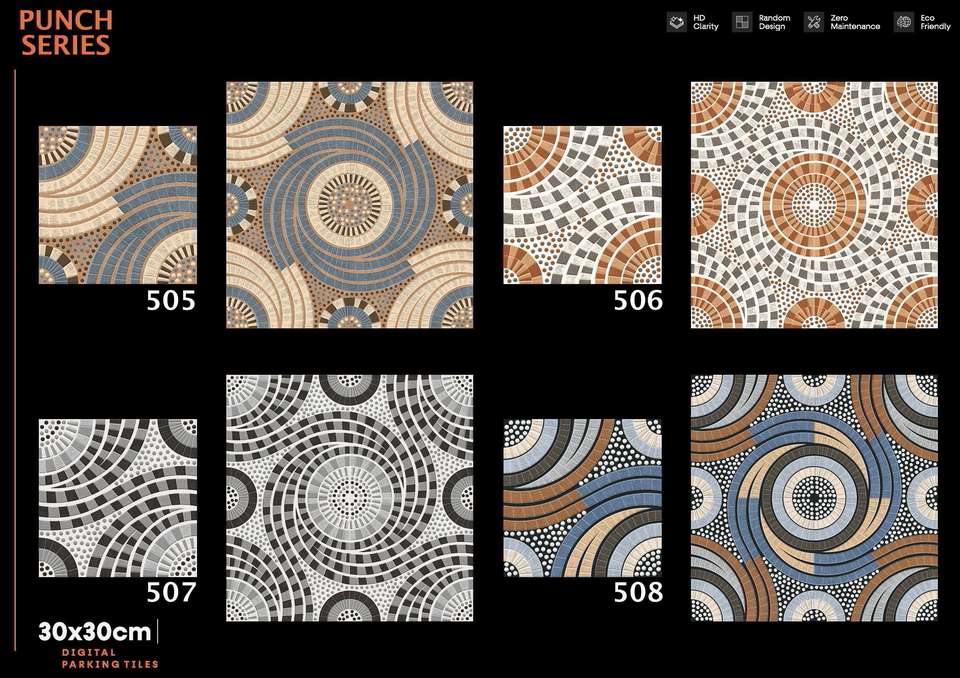Click the 507 tile number
This screenshot has height=678, width=960.
(171, 592)
